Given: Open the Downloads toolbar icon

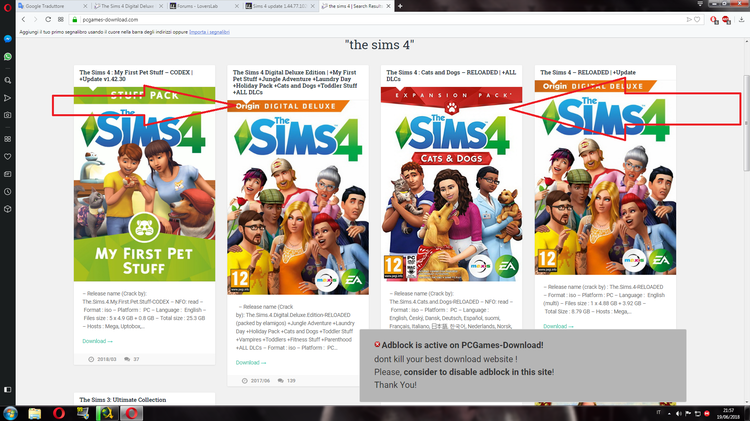Looking at the screenshot, I should point(741,20).
